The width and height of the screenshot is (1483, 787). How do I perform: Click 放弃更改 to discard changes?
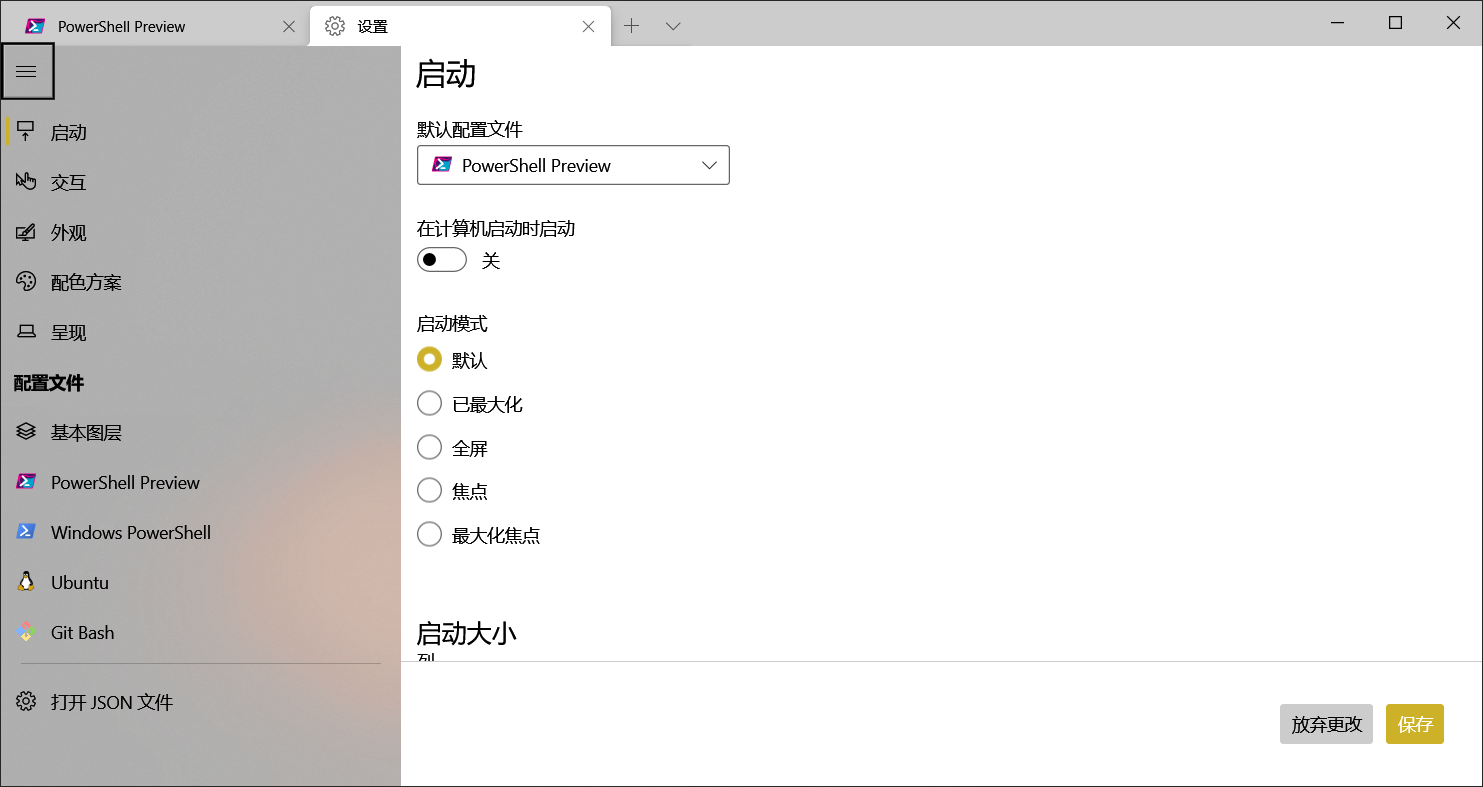[x=1326, y=724]
